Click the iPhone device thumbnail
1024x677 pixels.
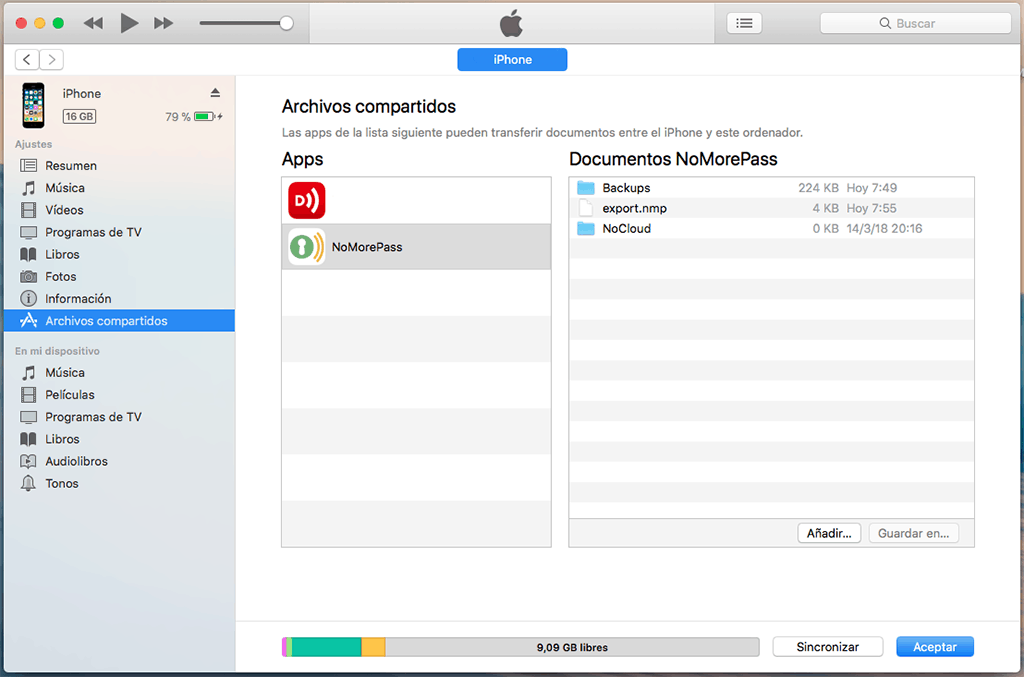(33, 105)
